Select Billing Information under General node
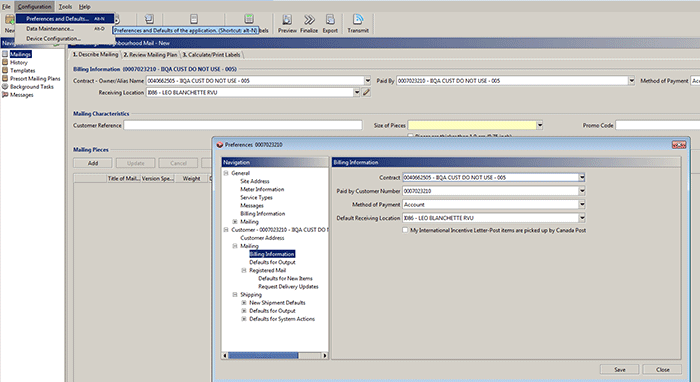The image size is (700, 382). point(262,214)
